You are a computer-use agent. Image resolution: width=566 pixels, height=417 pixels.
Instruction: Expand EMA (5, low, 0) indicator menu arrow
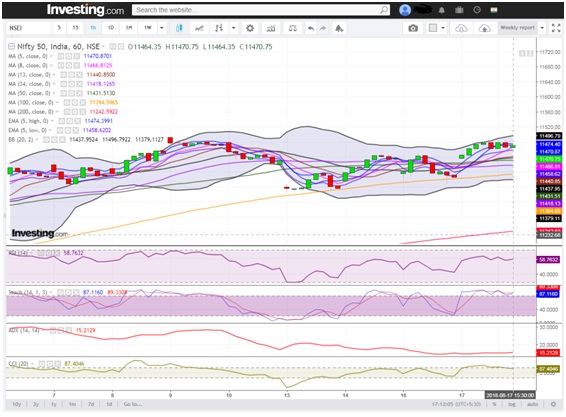click(x=51, y=130)
